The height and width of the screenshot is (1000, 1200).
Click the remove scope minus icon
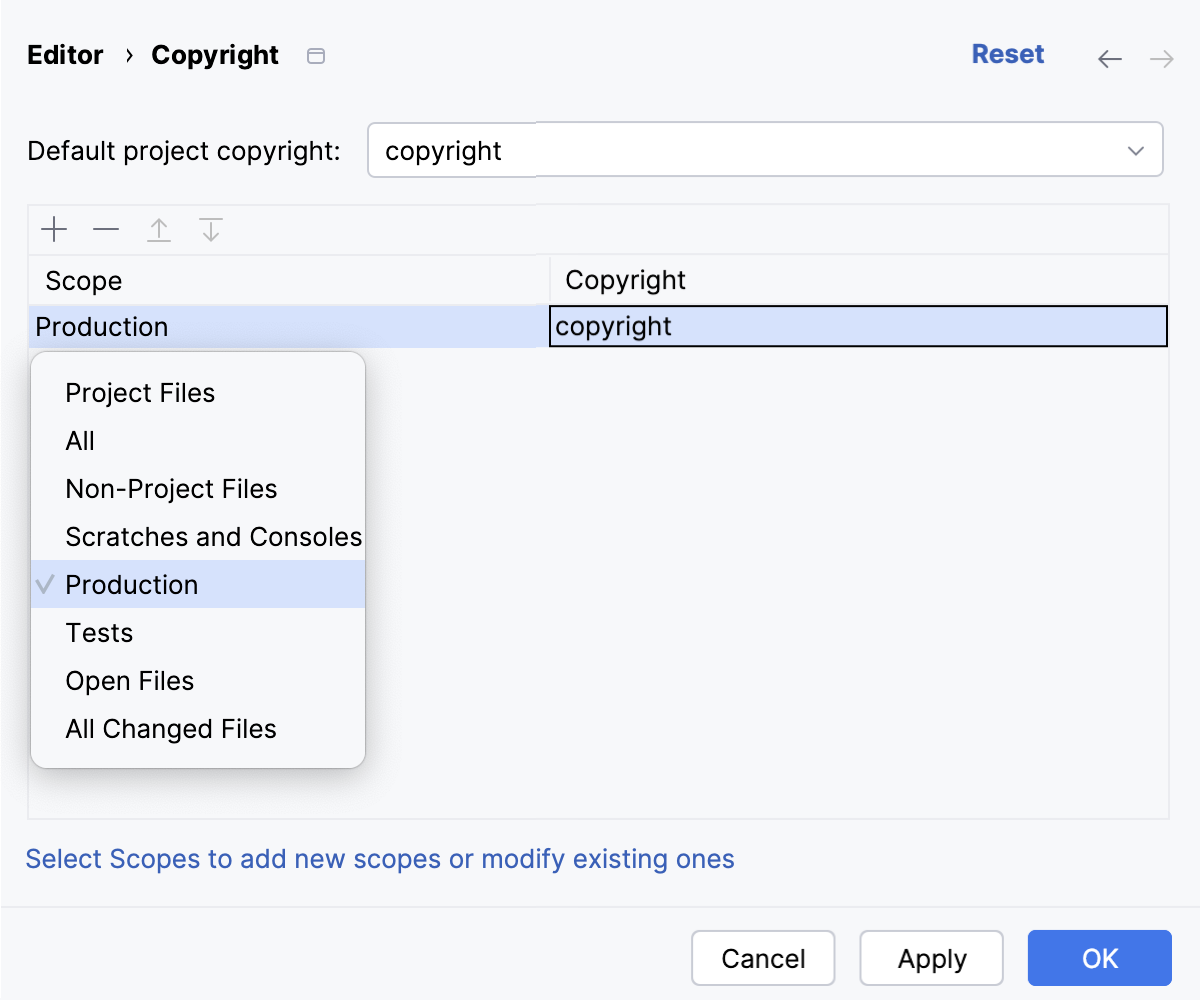[x=106, y=231]
